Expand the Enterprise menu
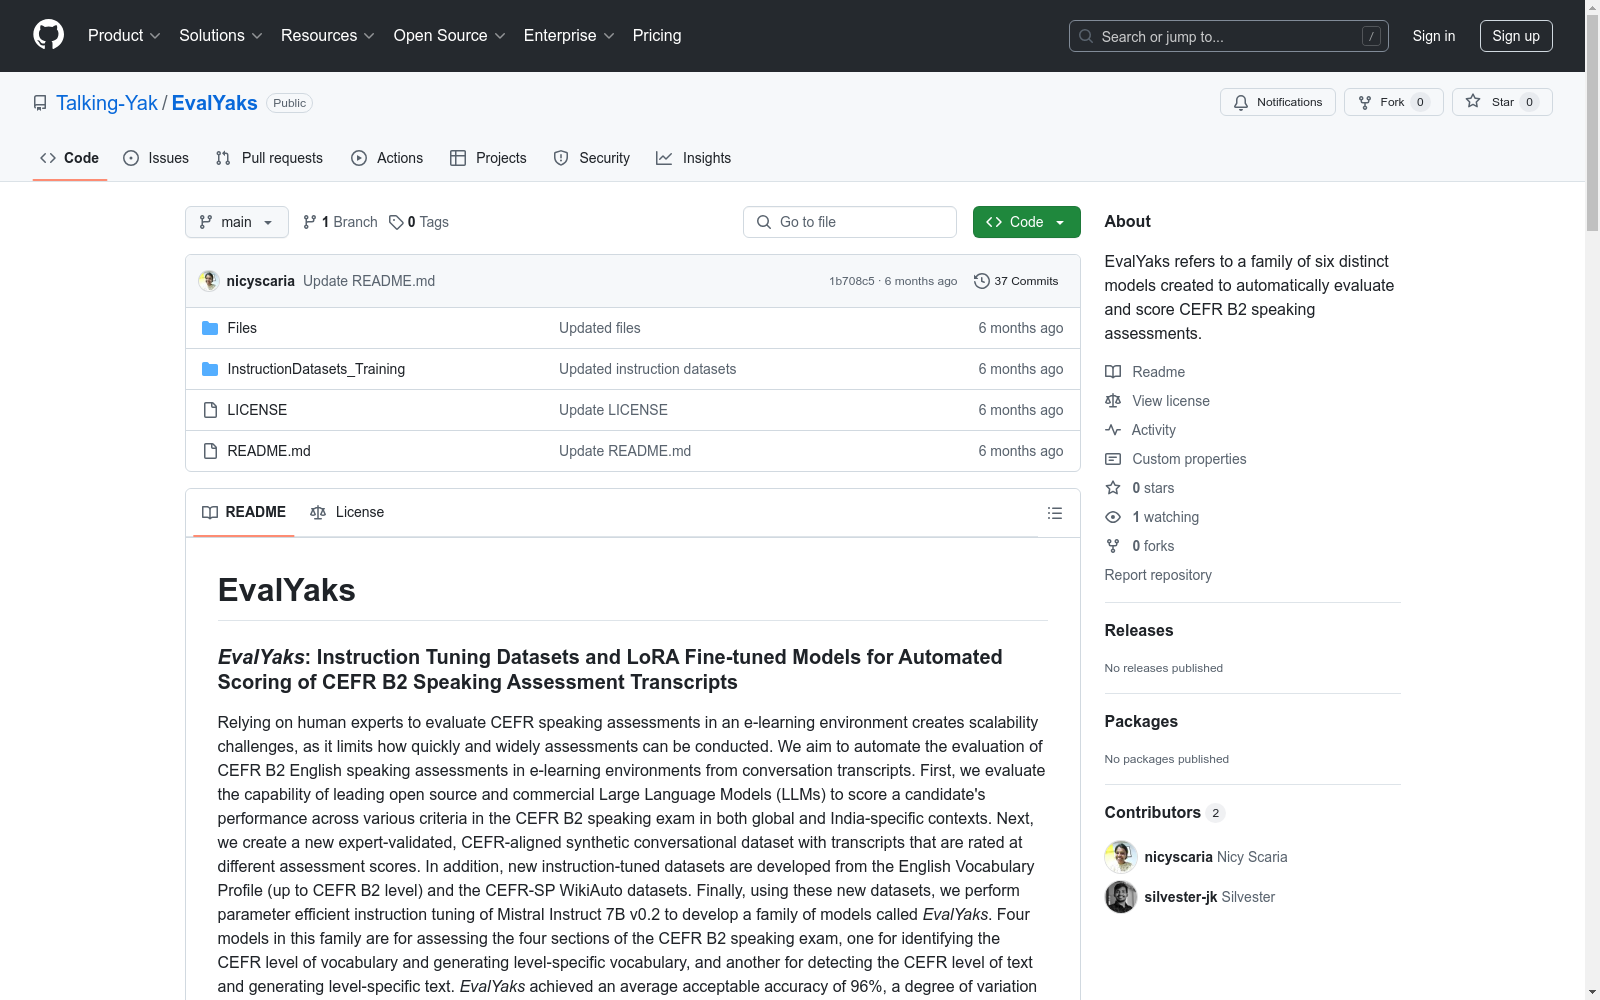The width and height of the screenshot is (1600, 1000). click(569, 36)
